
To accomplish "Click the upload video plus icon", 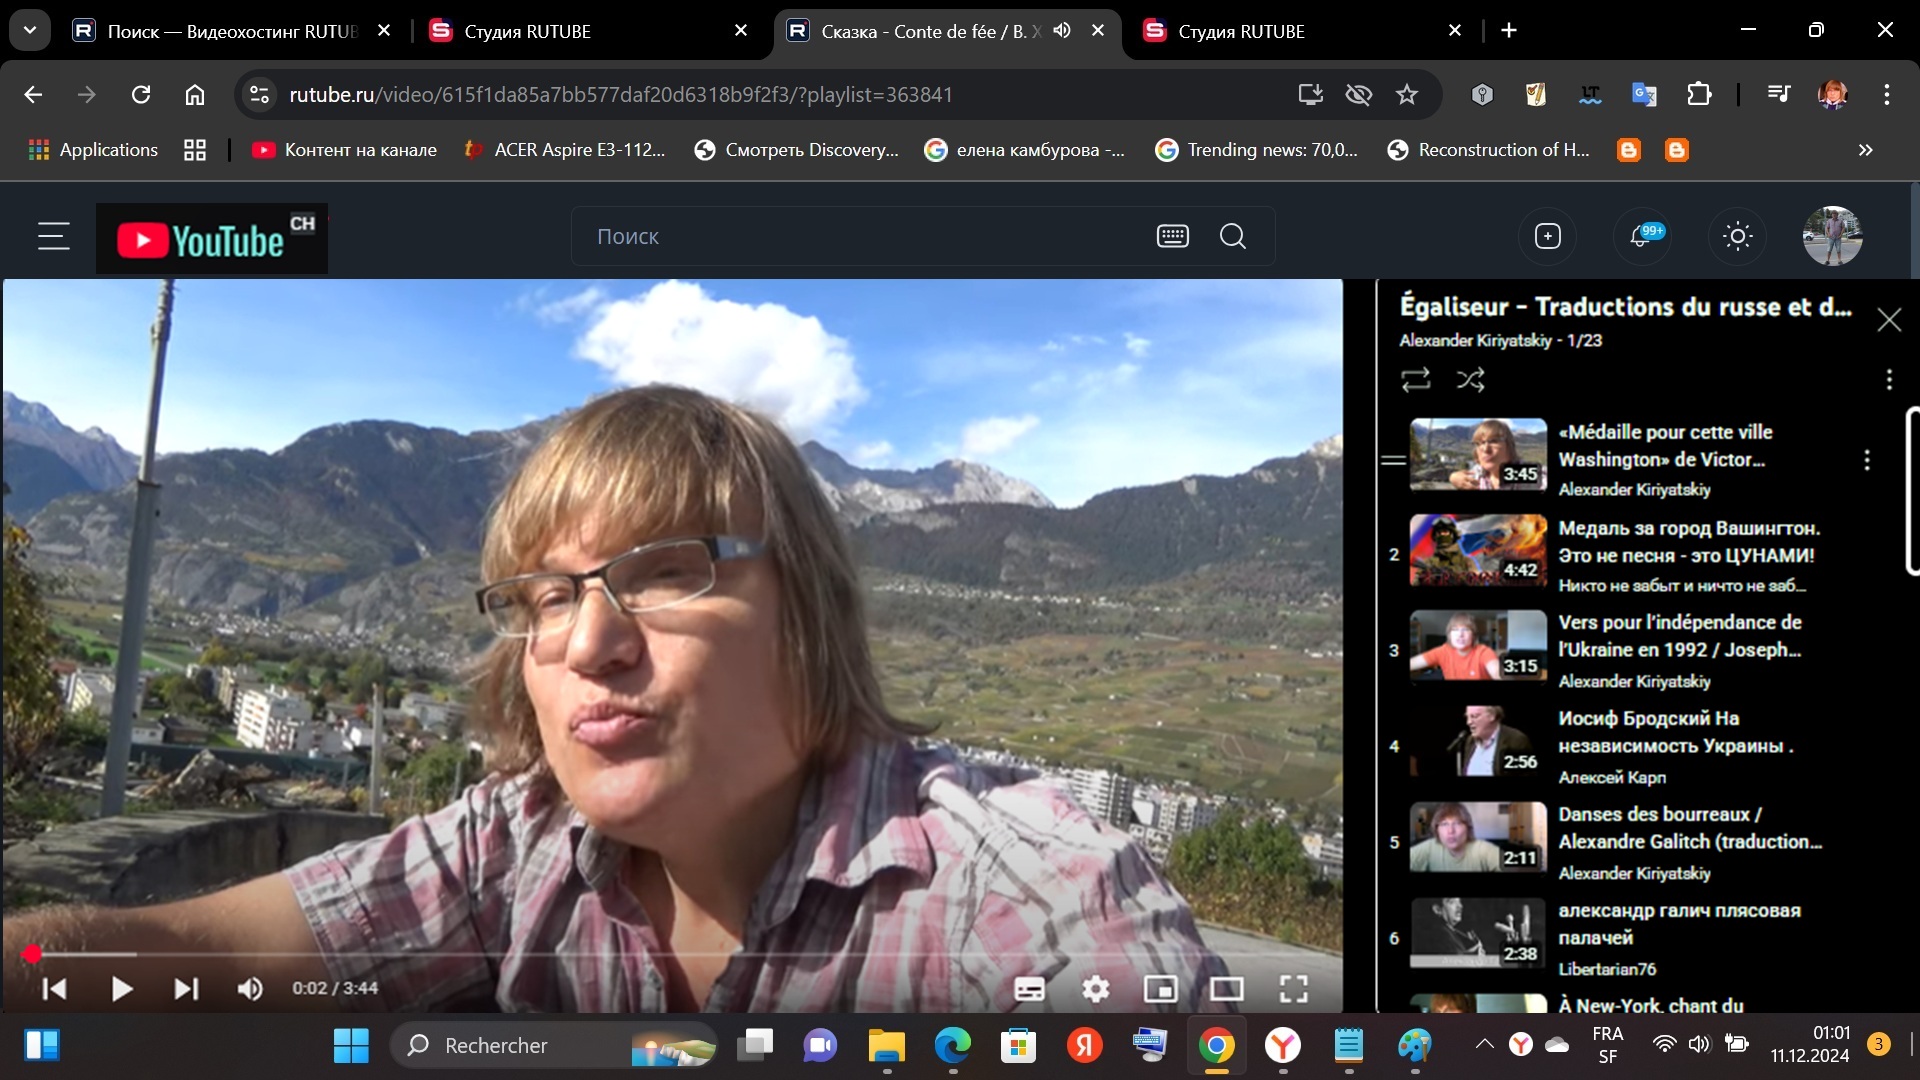I will (1547, 236).
